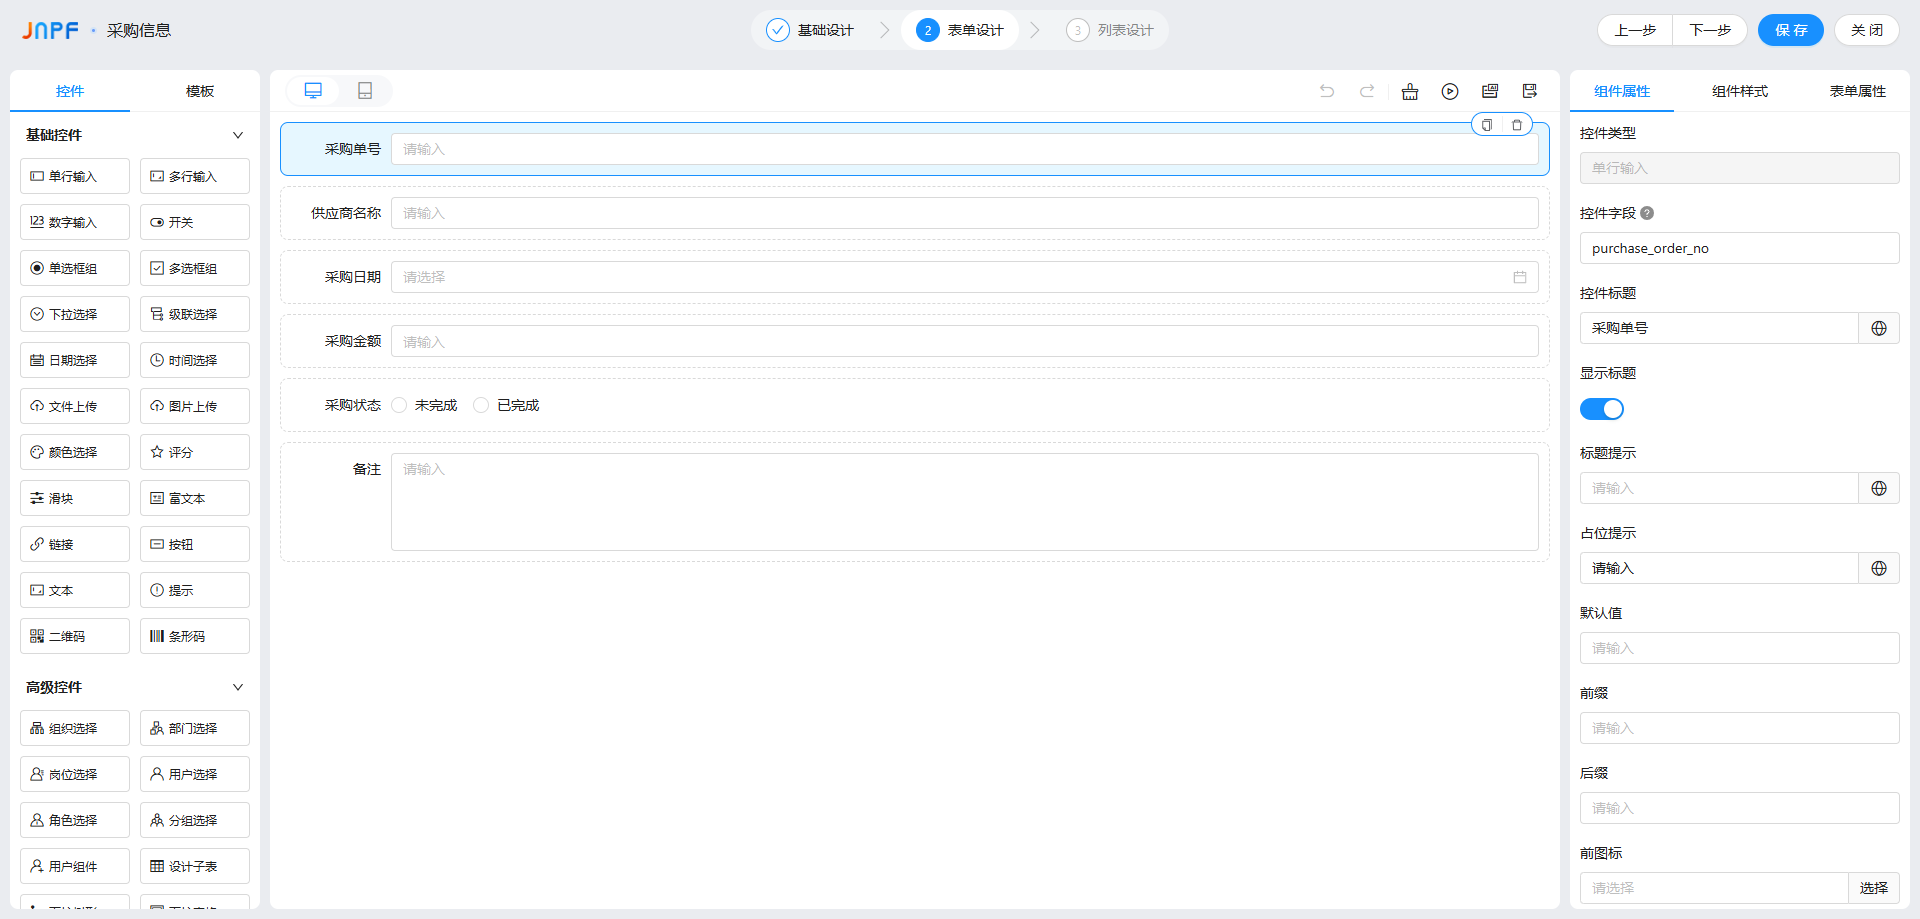Click the save-with-arrow icon in the toolbar

point(1530,91)
